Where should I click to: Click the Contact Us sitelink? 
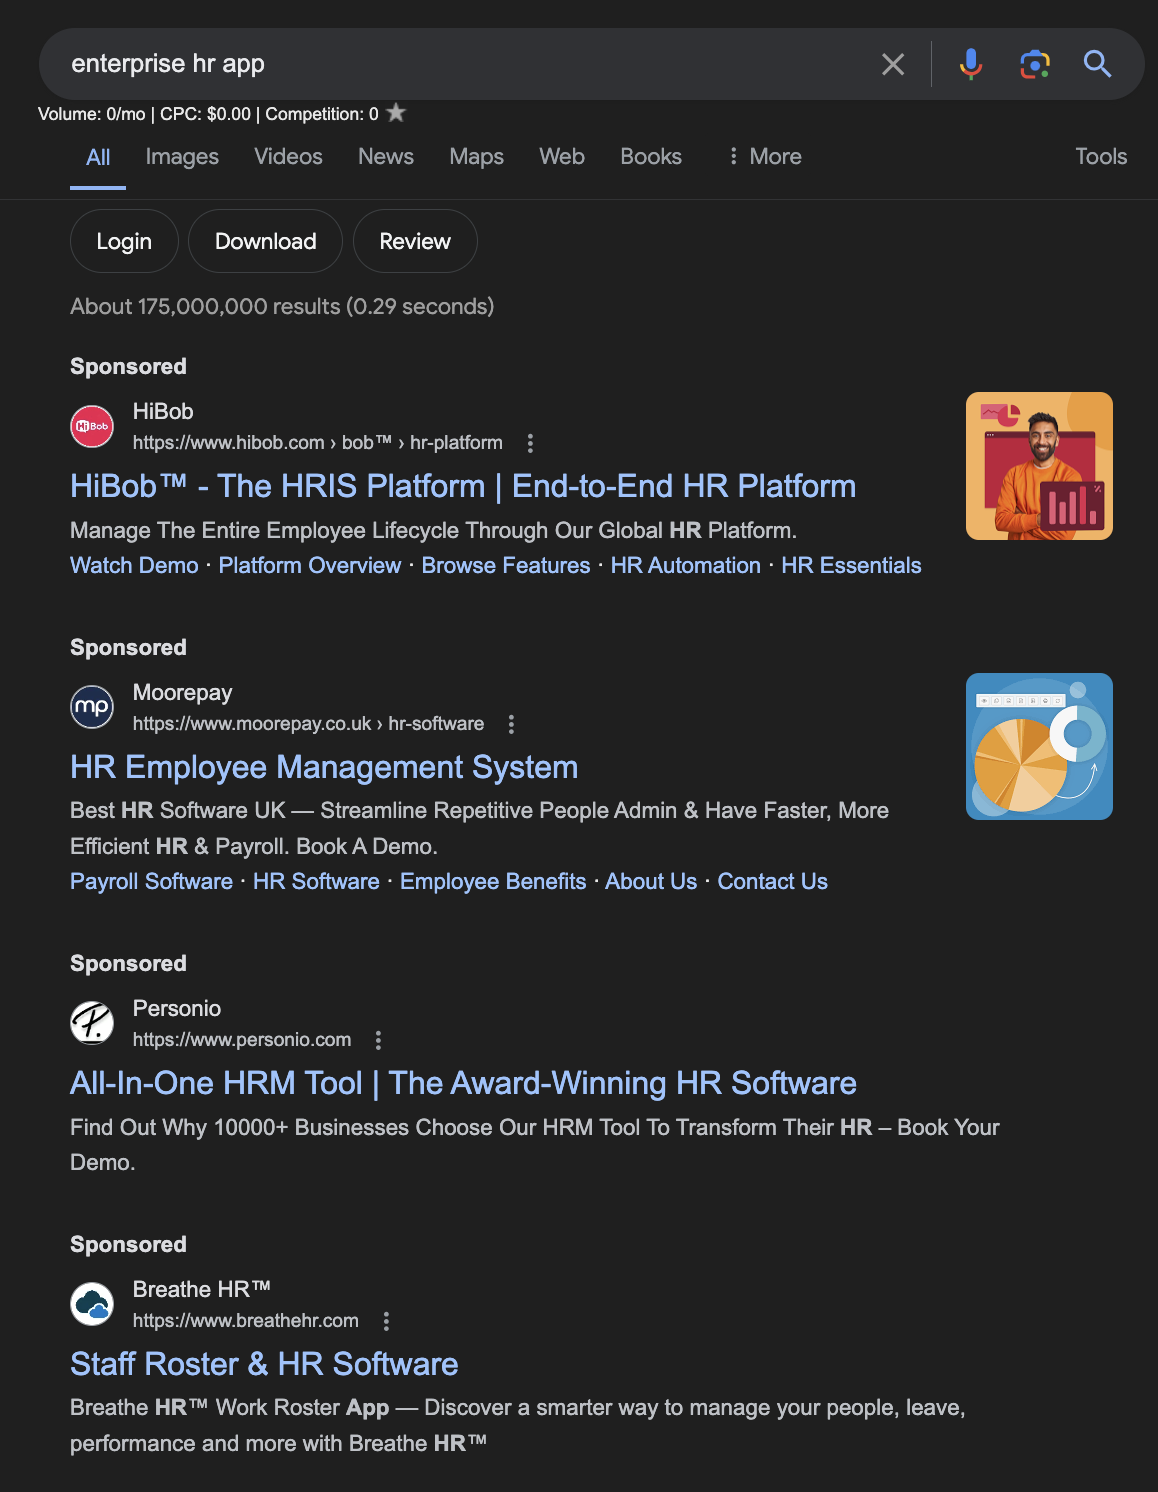[773, 881]
